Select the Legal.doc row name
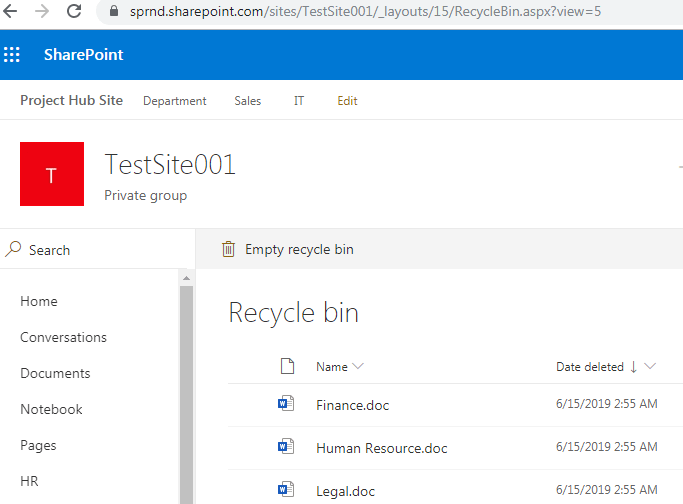683x504 pixels. (345, 491)
